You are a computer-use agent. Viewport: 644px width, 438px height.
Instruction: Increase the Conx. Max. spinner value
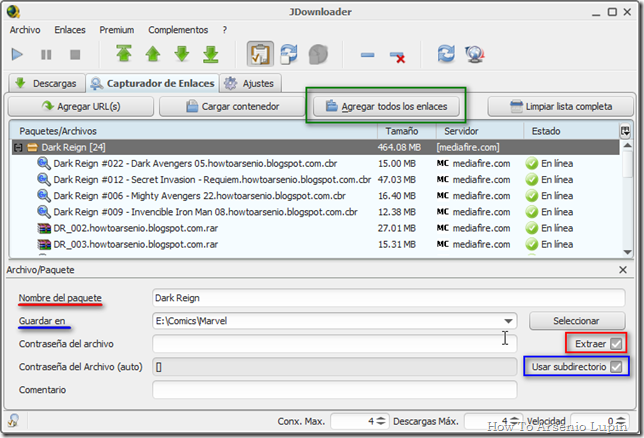tap(383, 417)
